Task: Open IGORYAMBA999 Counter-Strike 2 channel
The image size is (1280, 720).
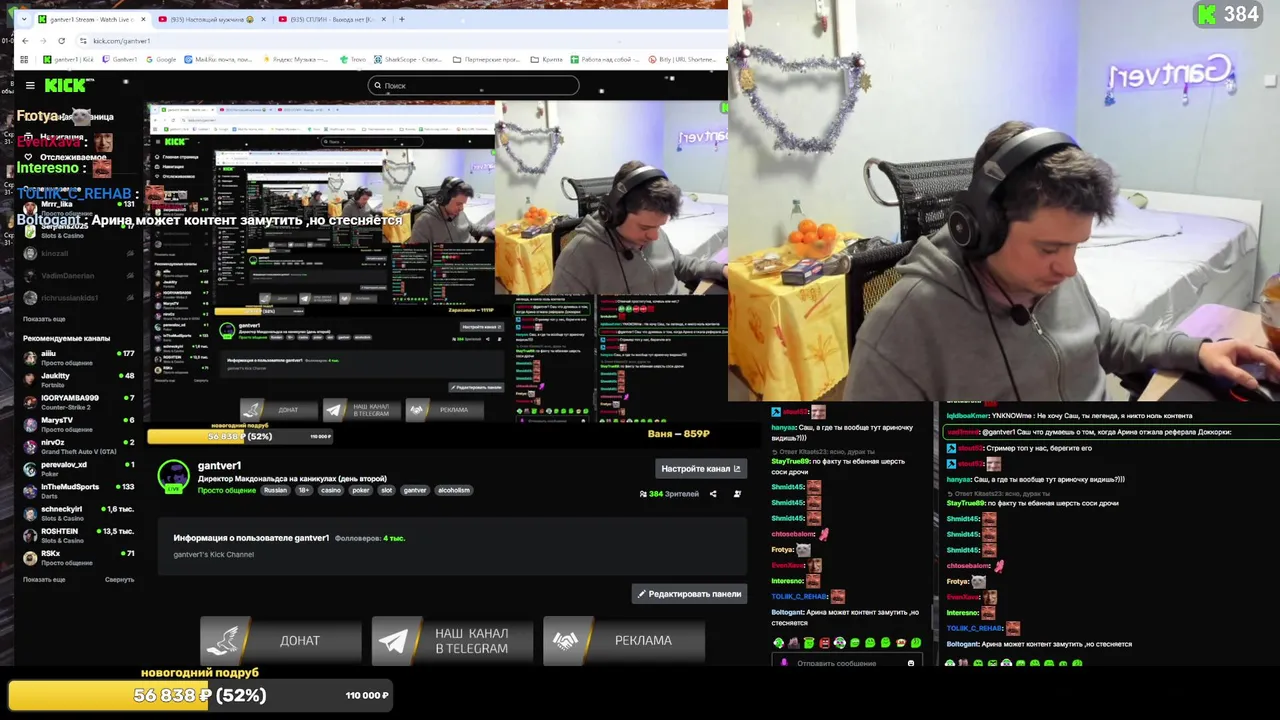Action: point(78,401)
